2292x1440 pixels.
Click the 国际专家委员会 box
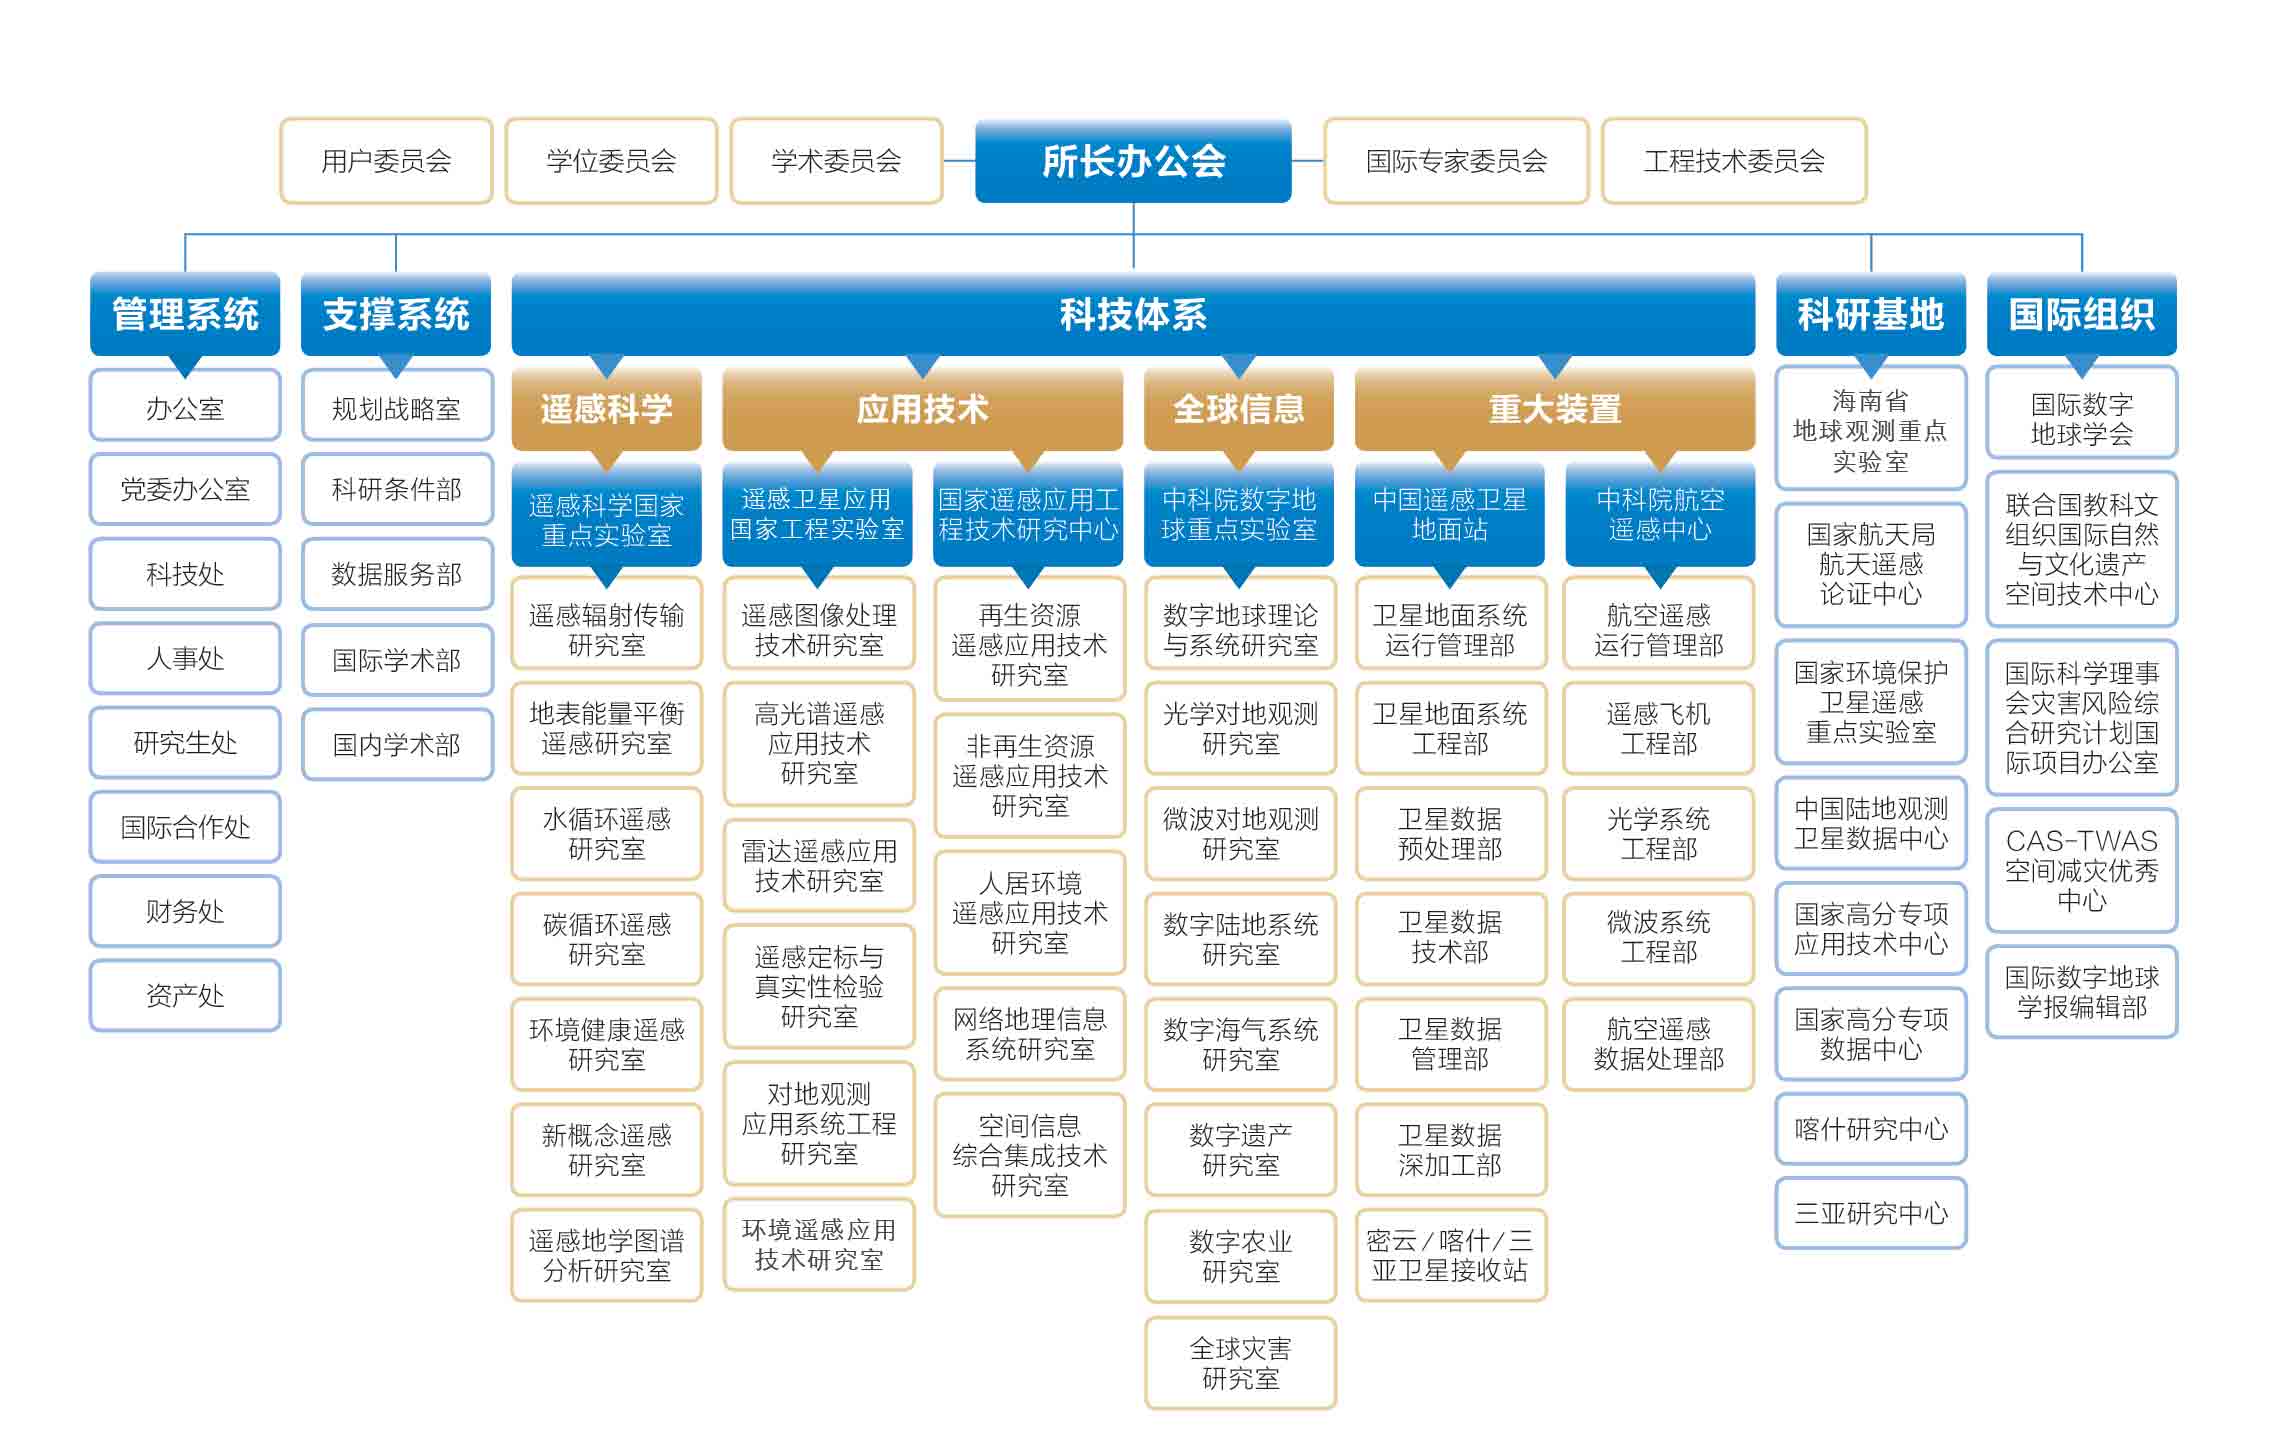point(1456,161)
